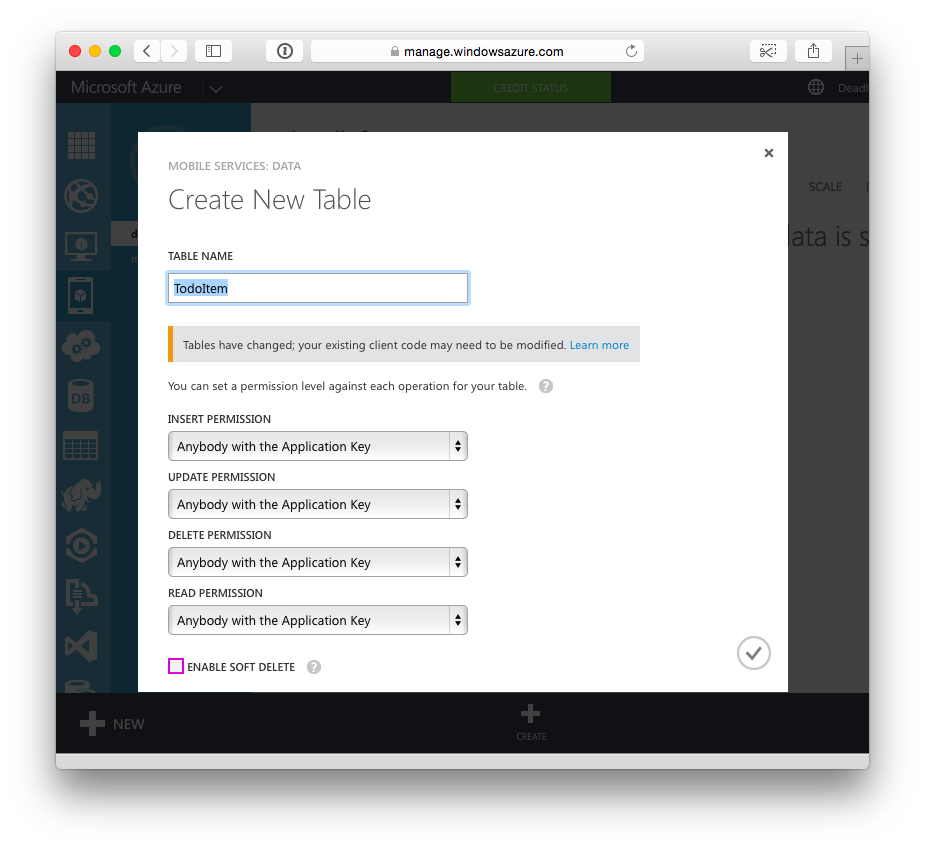This screenshot has height=849, width=925.
Task: Open Virtual Machines monitor icon in sidebar
Action: click(x=81, y=246)
